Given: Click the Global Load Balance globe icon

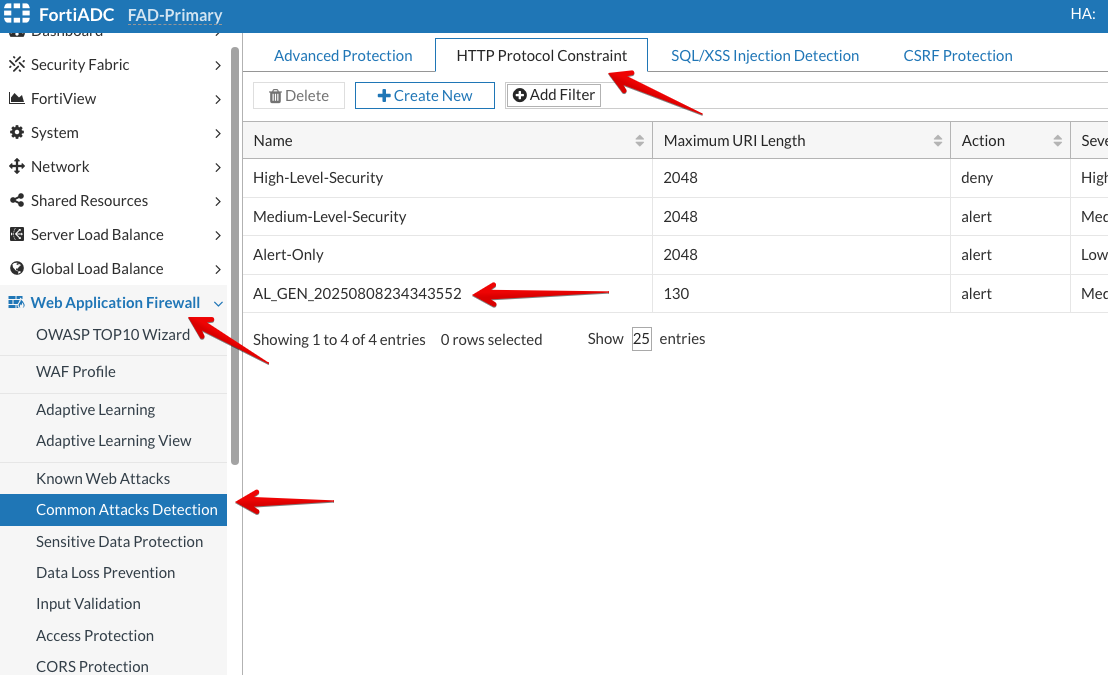Looking at the screenshot, I should tap(16, 269).
